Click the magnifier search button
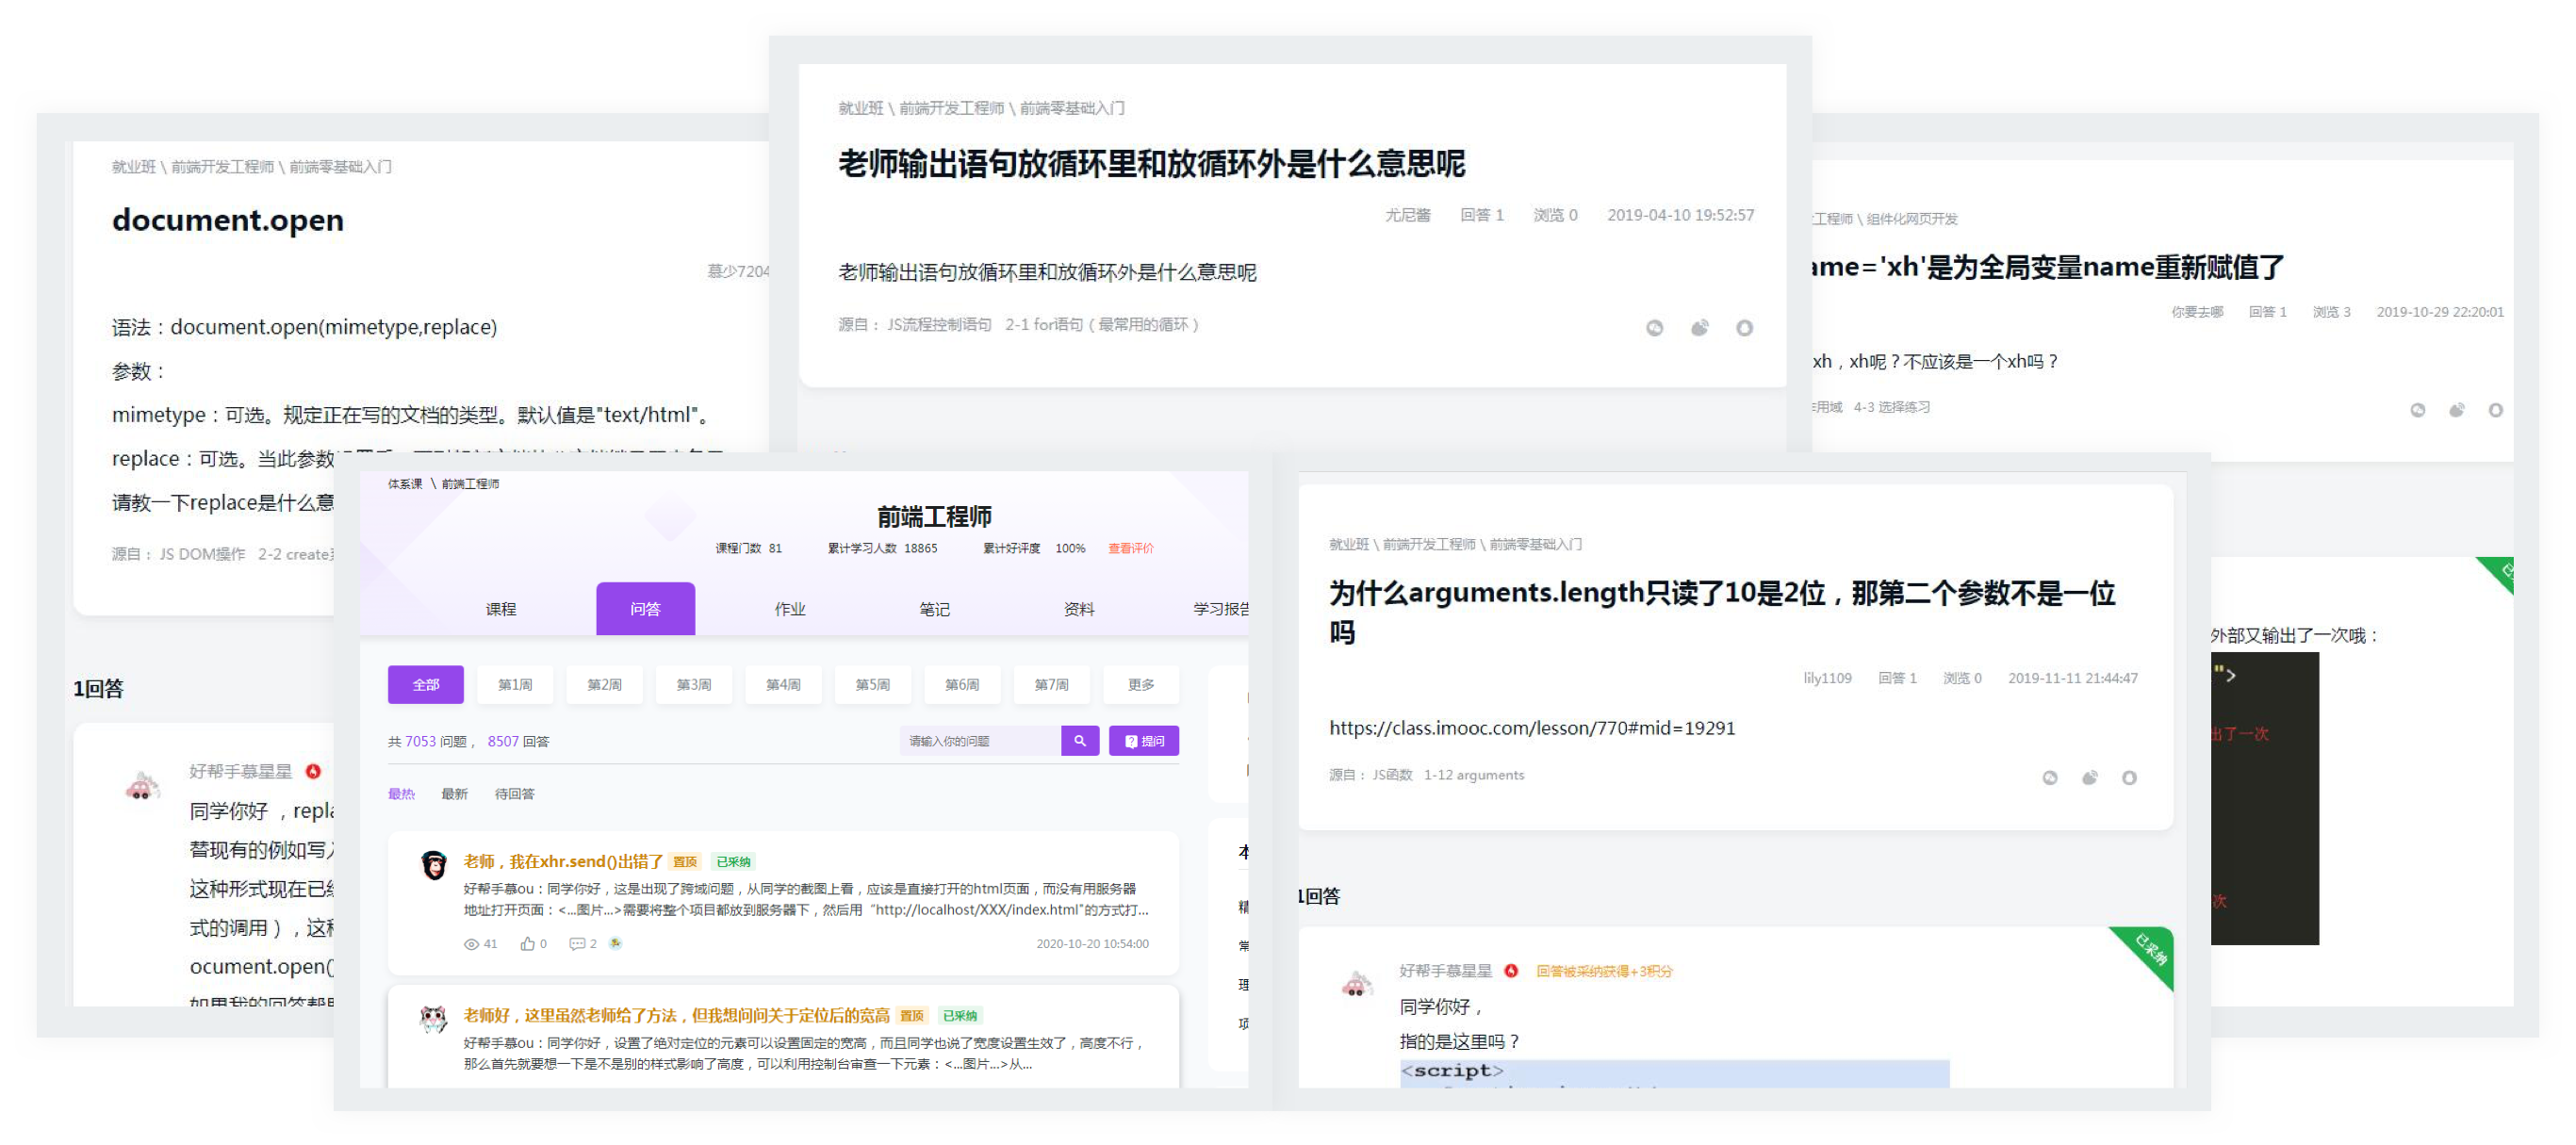Viewport: 2576px width, 1145px height. pyautogui.click(x=1079, y=741)
